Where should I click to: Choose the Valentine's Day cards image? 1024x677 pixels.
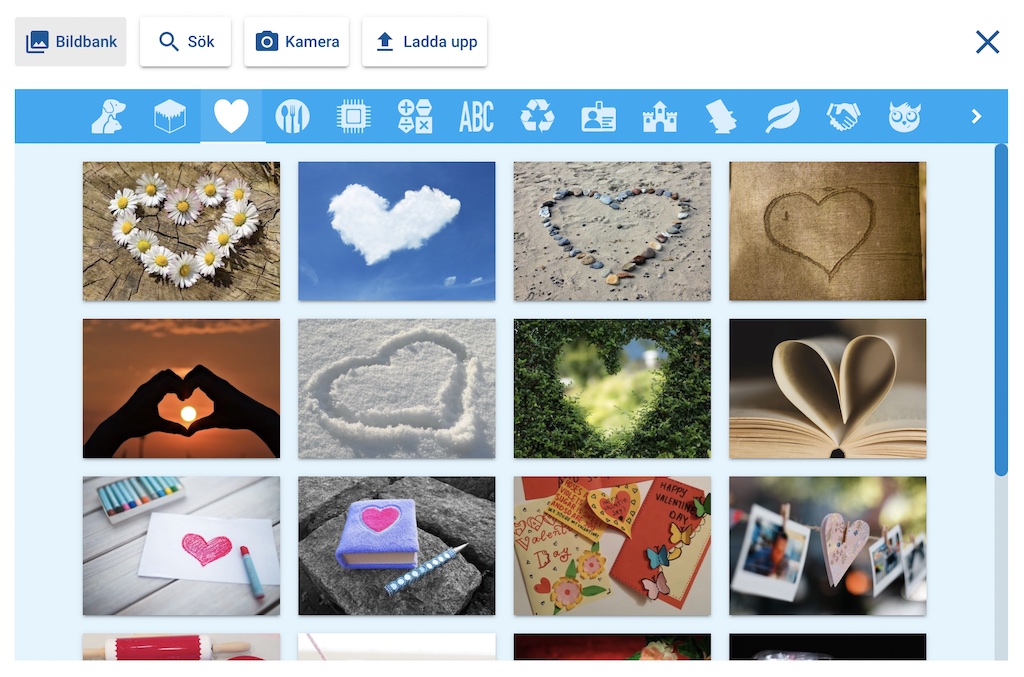pos(613,546)
